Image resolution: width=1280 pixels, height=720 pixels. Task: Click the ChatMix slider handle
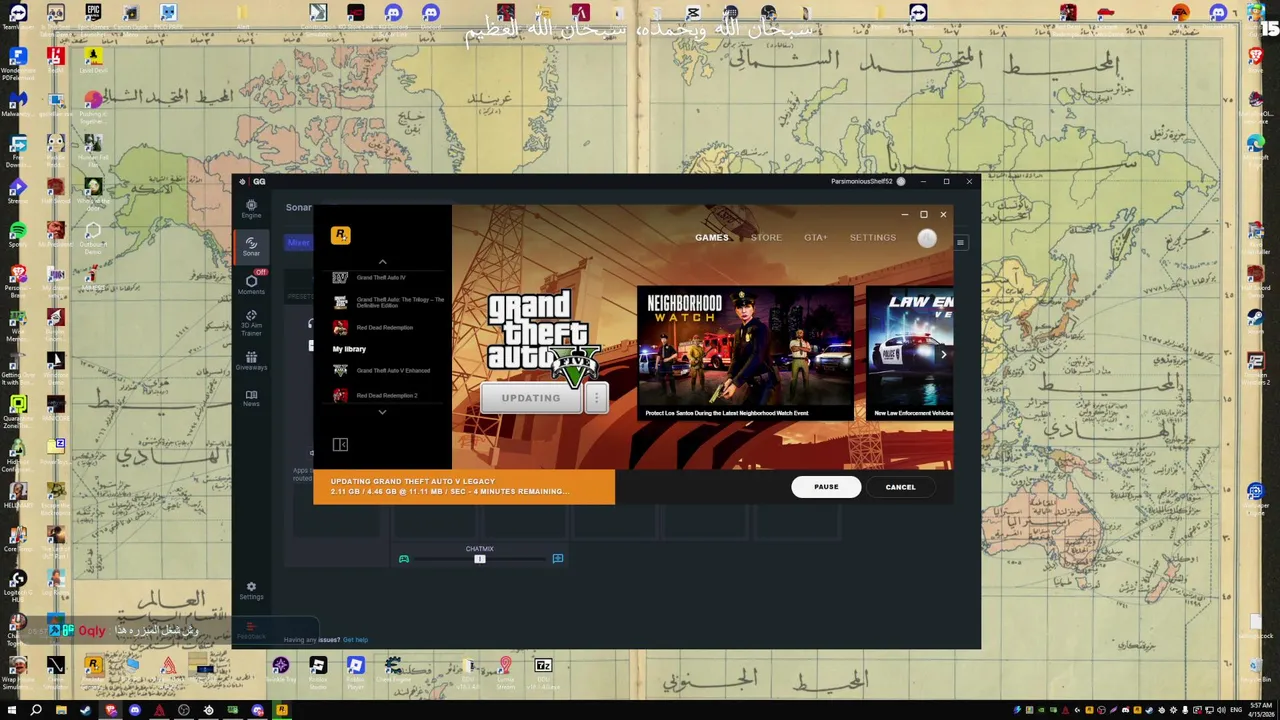pos(480,559)
